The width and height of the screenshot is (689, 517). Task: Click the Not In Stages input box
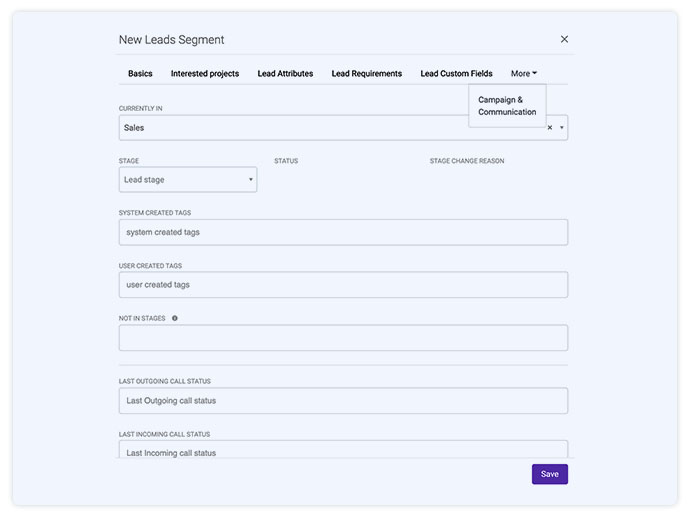(x=343, y=338)
